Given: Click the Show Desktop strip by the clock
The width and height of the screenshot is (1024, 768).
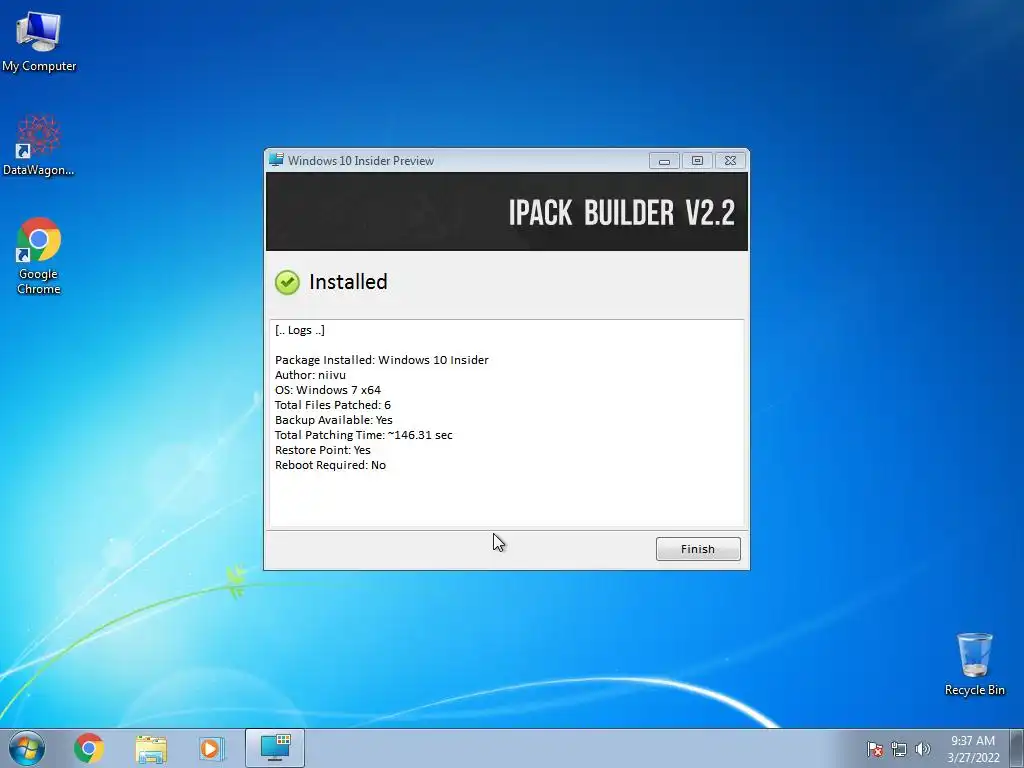Looking at the screenshot, I should 1018,748.
